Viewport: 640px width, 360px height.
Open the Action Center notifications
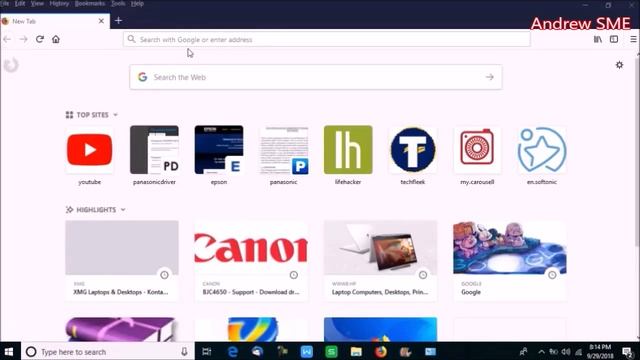tap(627, 351)
